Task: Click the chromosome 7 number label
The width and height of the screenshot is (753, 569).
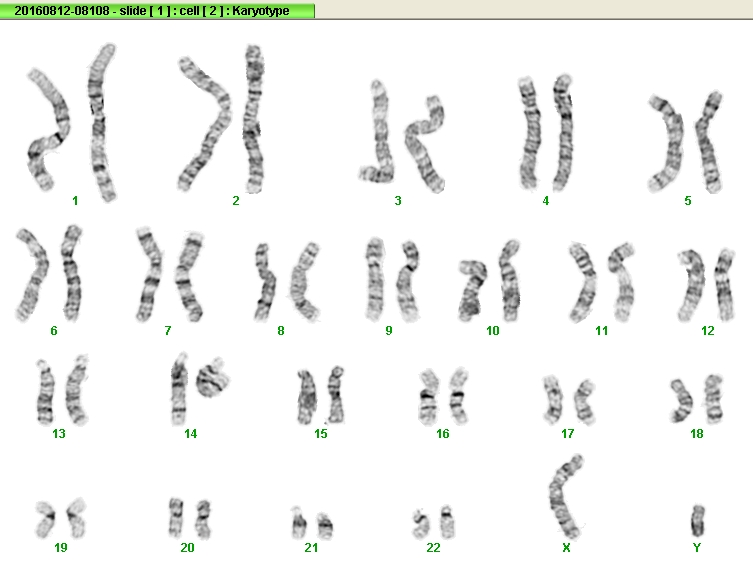Action: pos(168,330)
